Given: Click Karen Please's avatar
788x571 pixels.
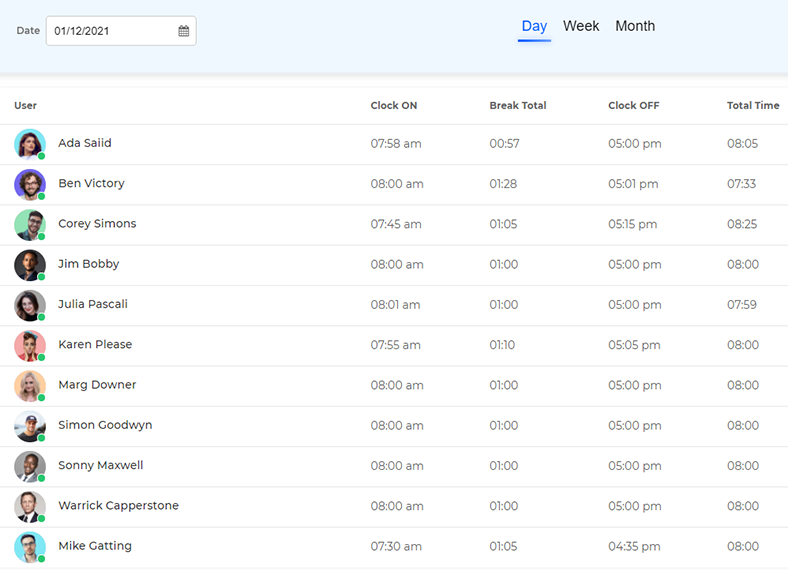Looking at the screenshot, I should [30, 345].
